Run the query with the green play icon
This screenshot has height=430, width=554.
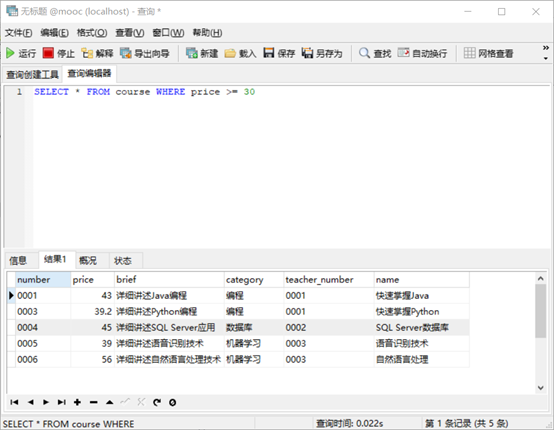[21, 53]
